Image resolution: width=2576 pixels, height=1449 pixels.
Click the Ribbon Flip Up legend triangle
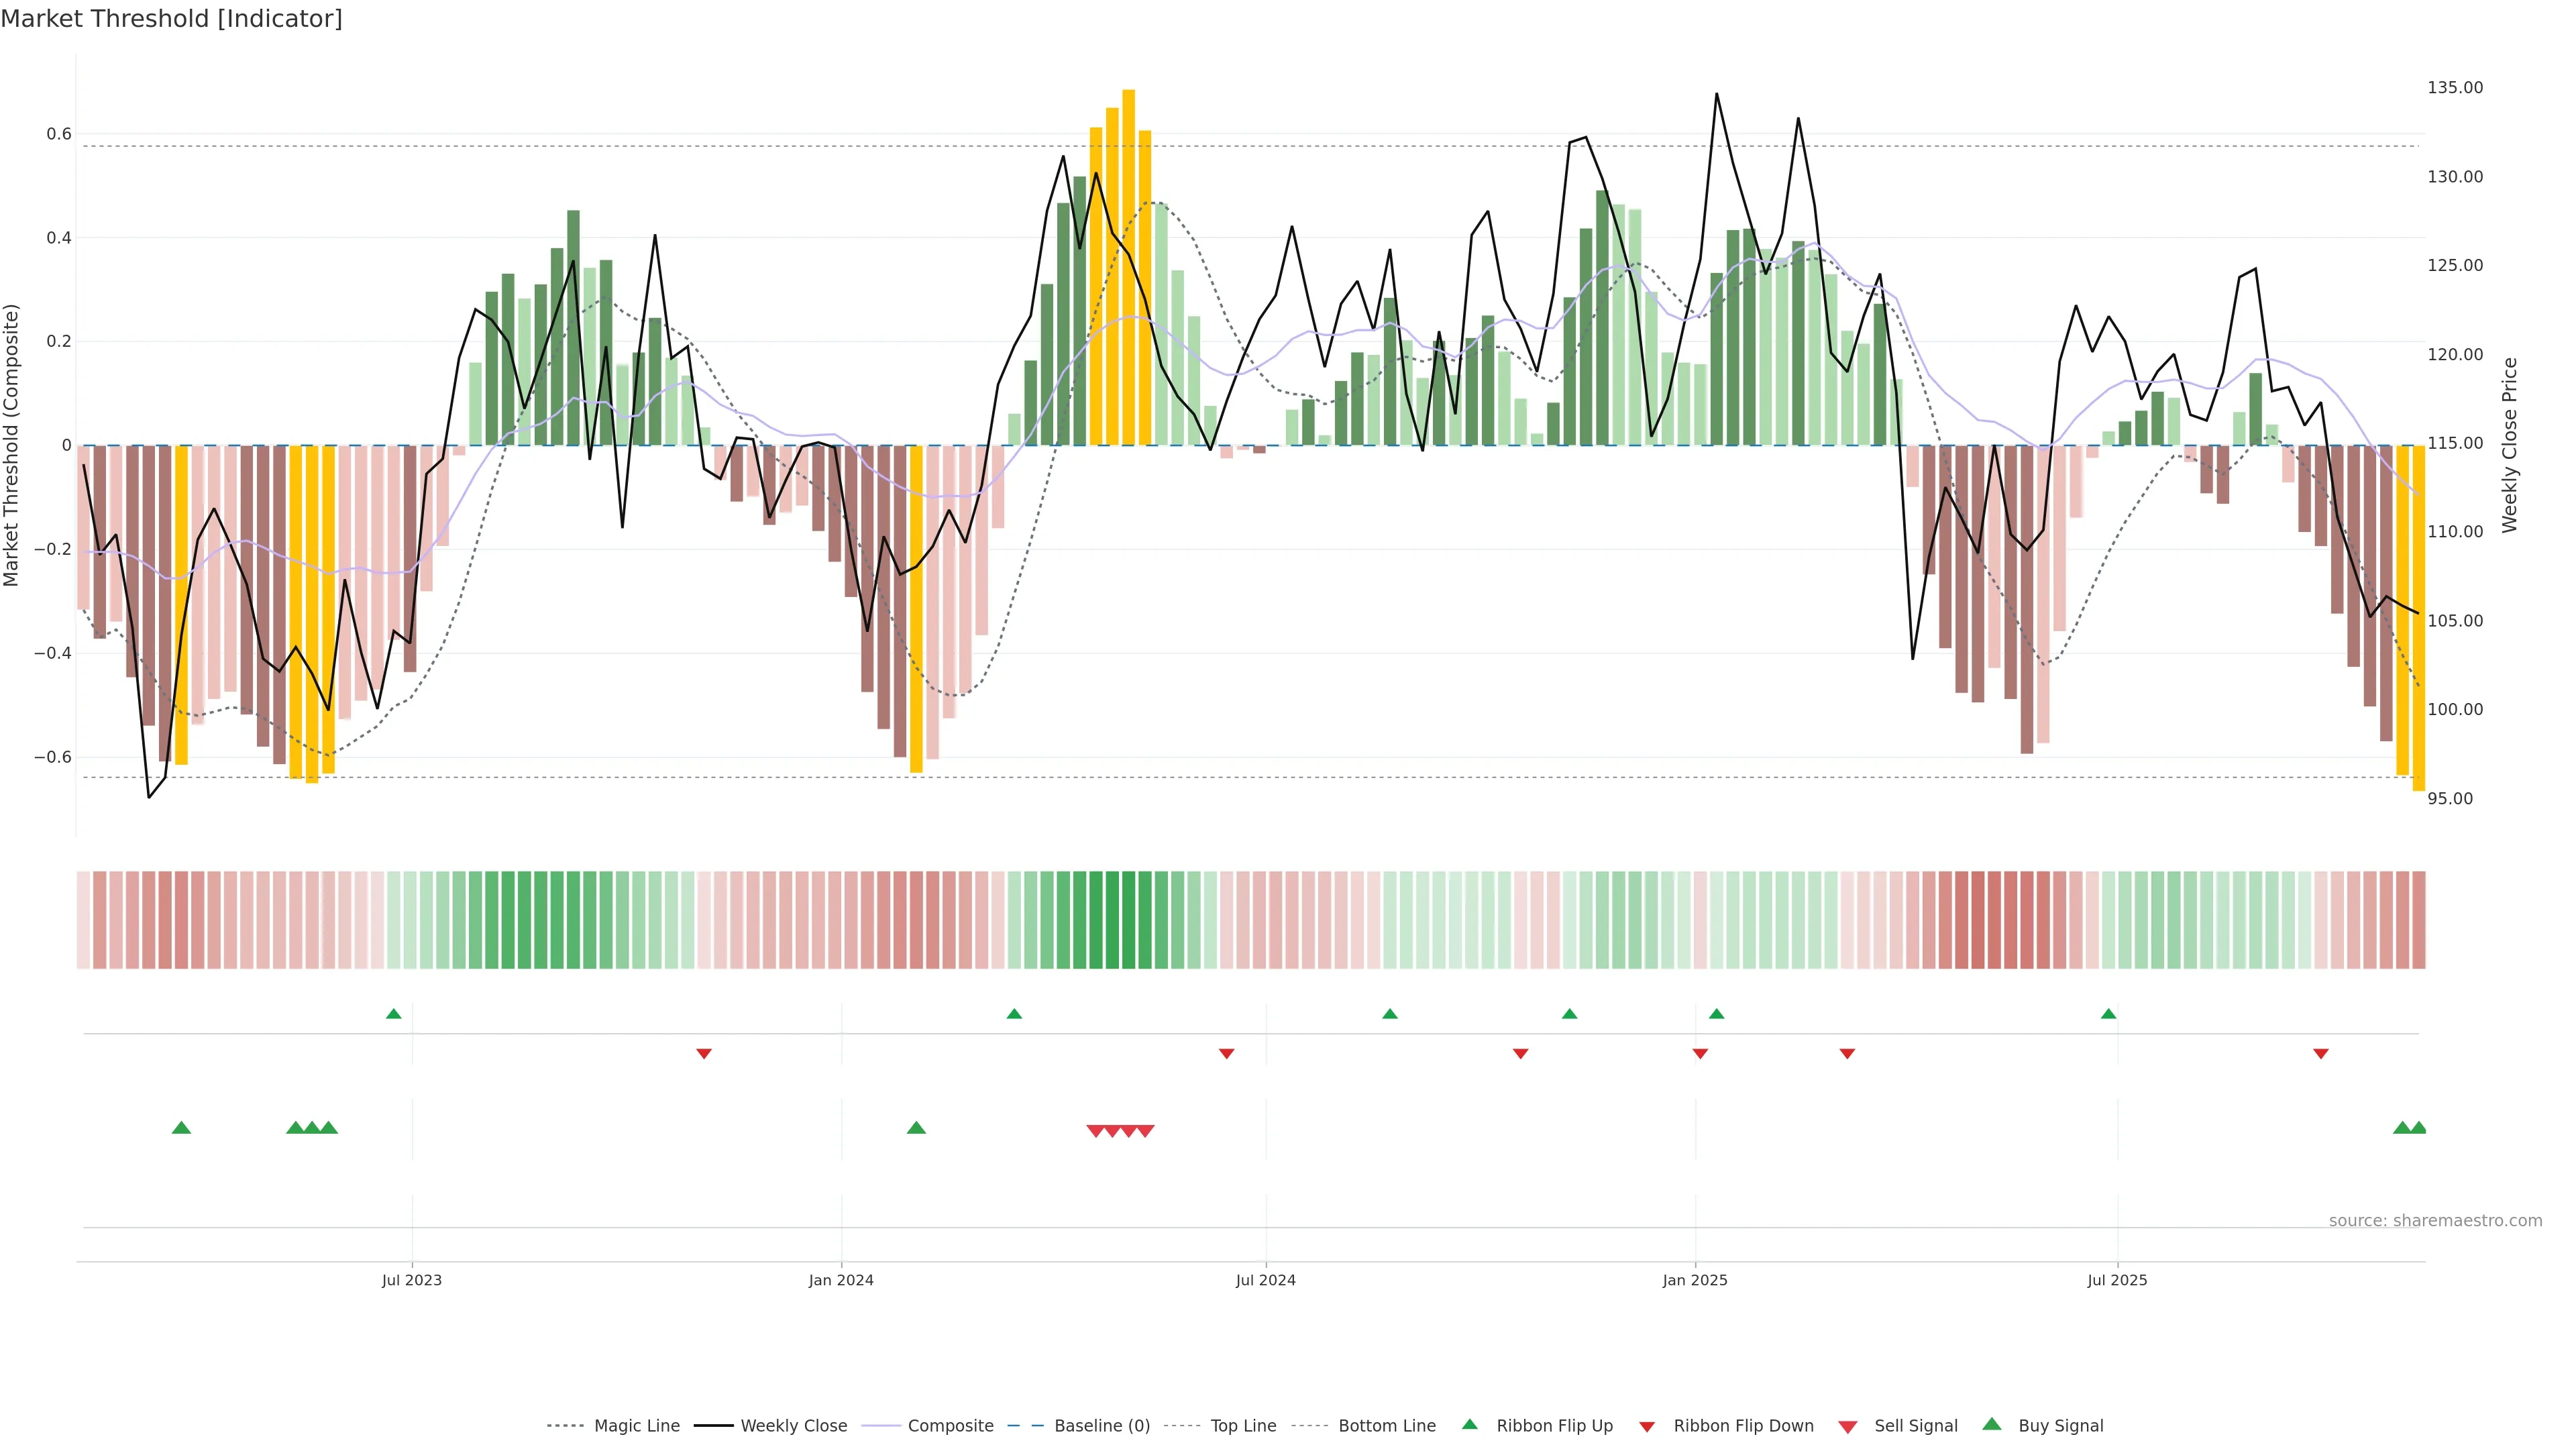click(x=1469, y=1424)
